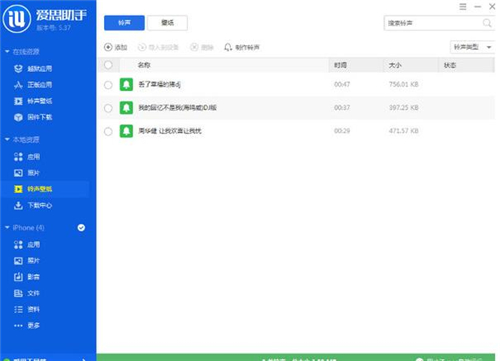Screen dimensions: 500x361
Task: Open 照片 under 本地资源
Action: coord(27,173)
